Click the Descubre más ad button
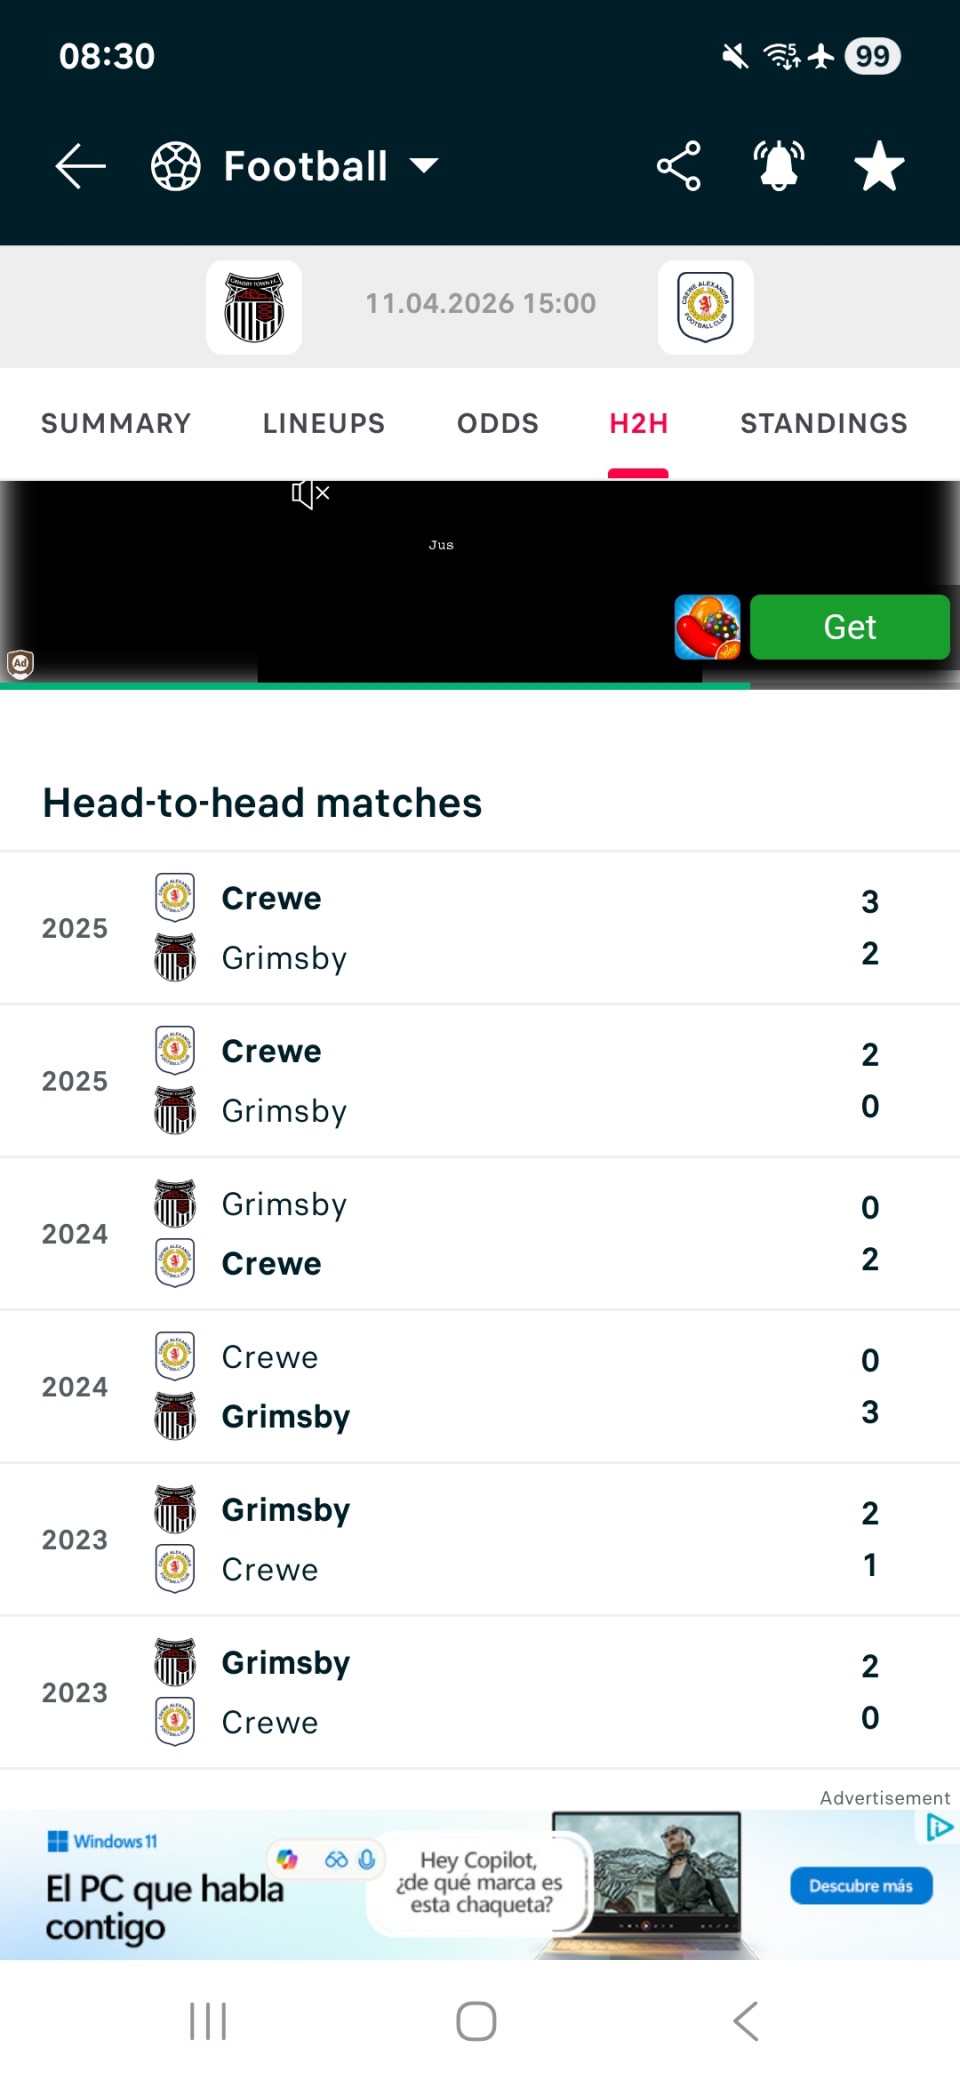 point(861,1885)
